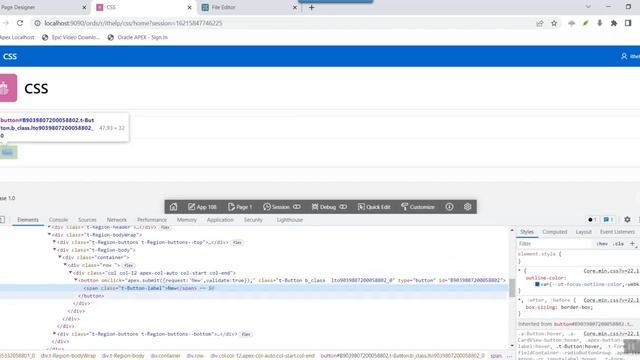Click the DevTools errors counter badge
The height and width of the screenshot is (360, 640).
(592, 220)
